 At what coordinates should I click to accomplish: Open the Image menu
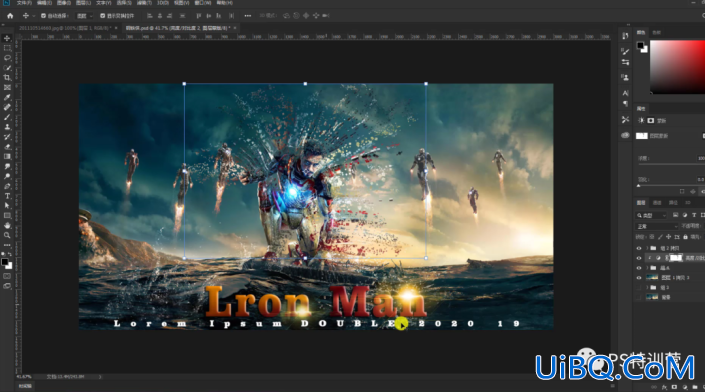[64, 3]
